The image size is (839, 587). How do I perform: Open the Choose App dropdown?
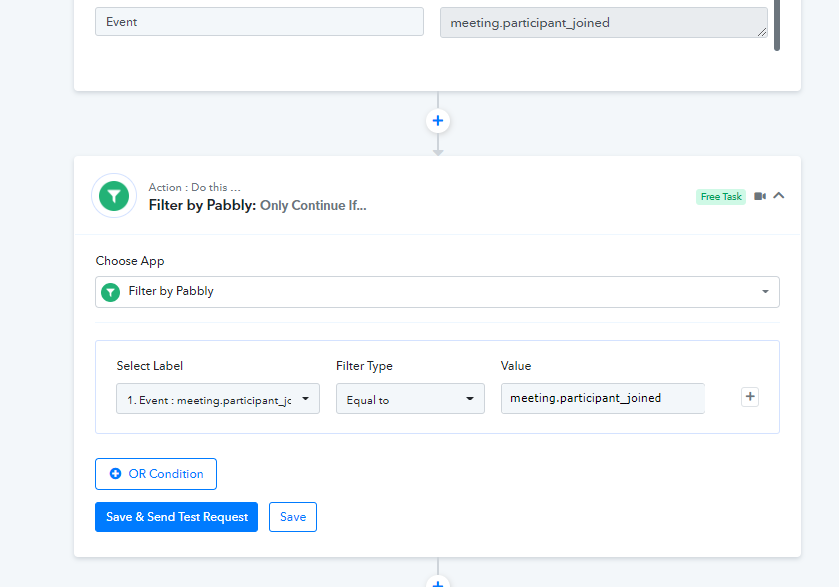(437, 292)
